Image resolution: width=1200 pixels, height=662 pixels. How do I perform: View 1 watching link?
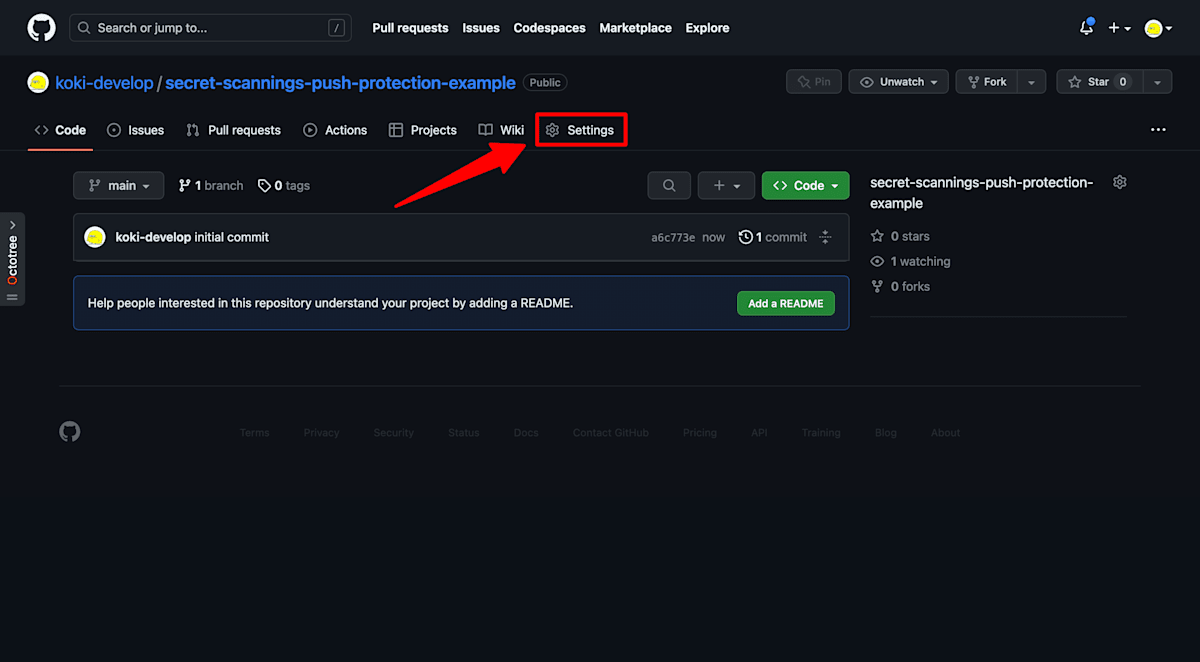click(910, 261)
